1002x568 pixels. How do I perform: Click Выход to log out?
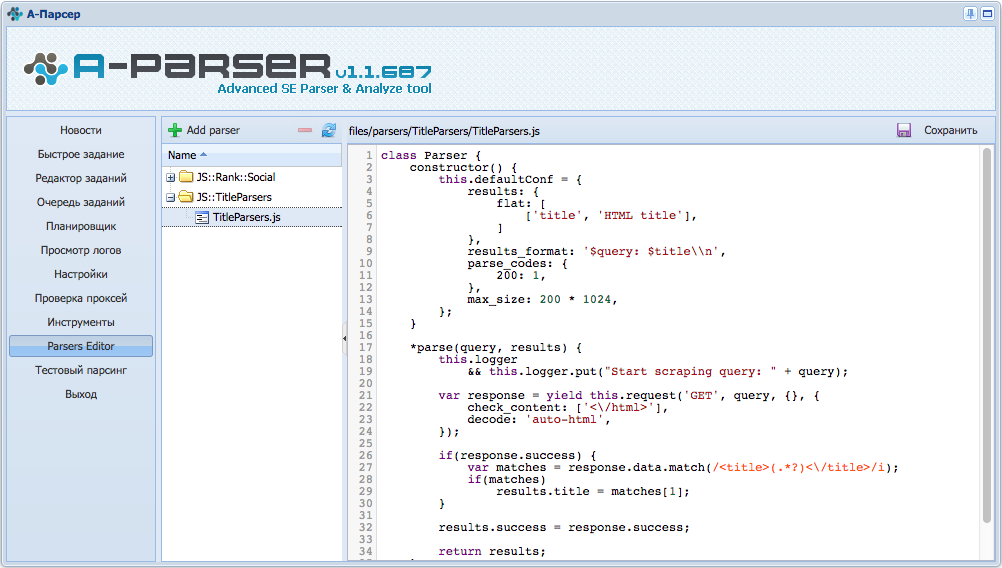coord(81,394)
